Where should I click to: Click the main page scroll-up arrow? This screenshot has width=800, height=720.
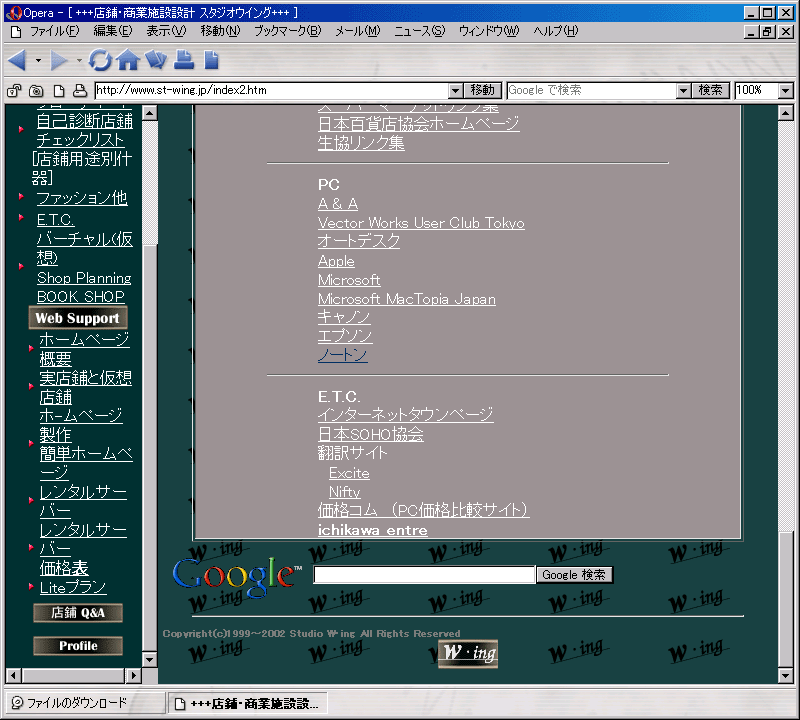coord(786,113)
